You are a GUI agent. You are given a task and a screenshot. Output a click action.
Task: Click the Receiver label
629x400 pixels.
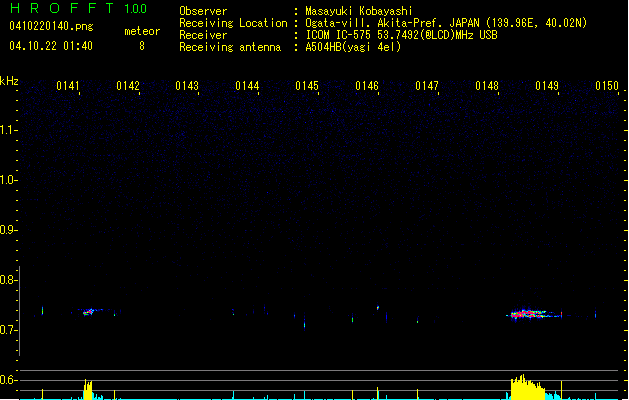[203, 35]
